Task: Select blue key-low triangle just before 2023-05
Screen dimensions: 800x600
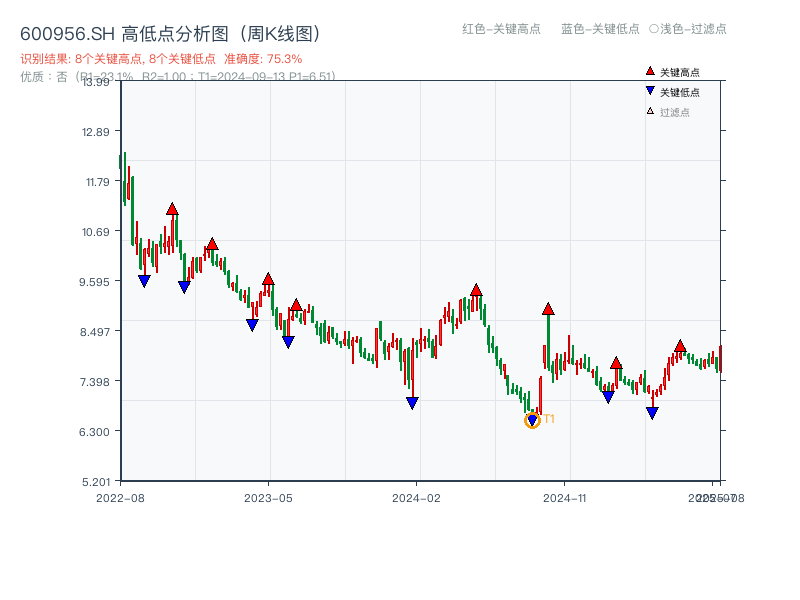Action: click(252, 325)
